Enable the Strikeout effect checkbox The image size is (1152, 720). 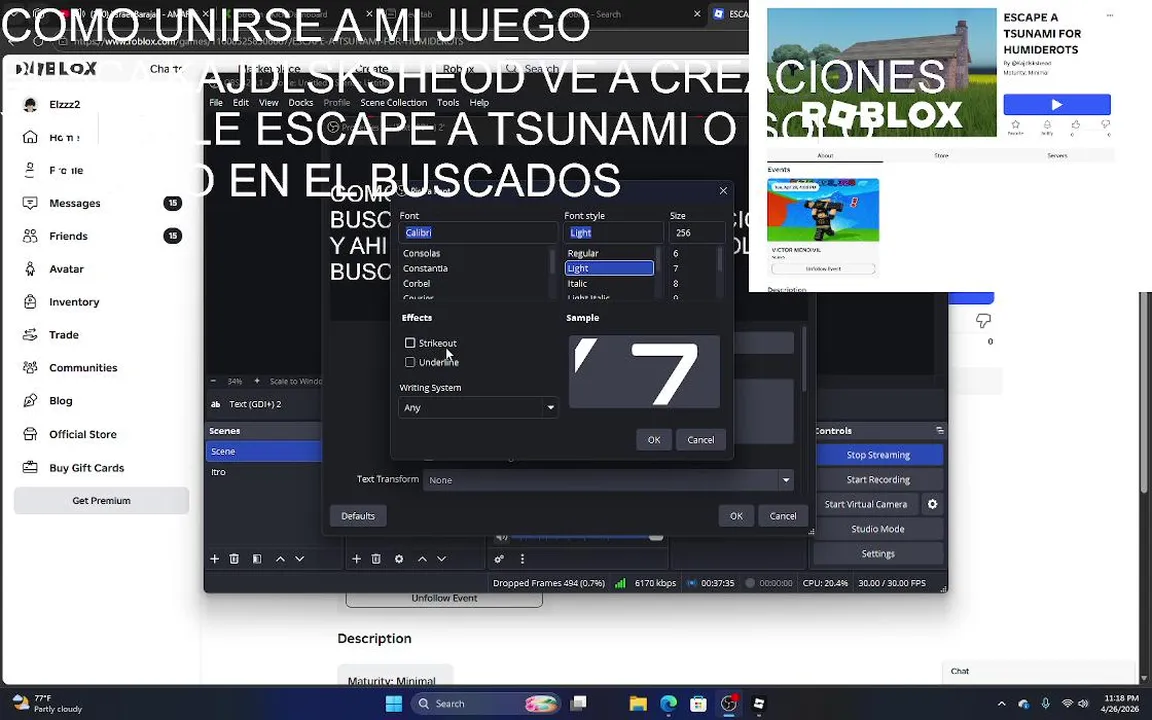tap(410, 343)
